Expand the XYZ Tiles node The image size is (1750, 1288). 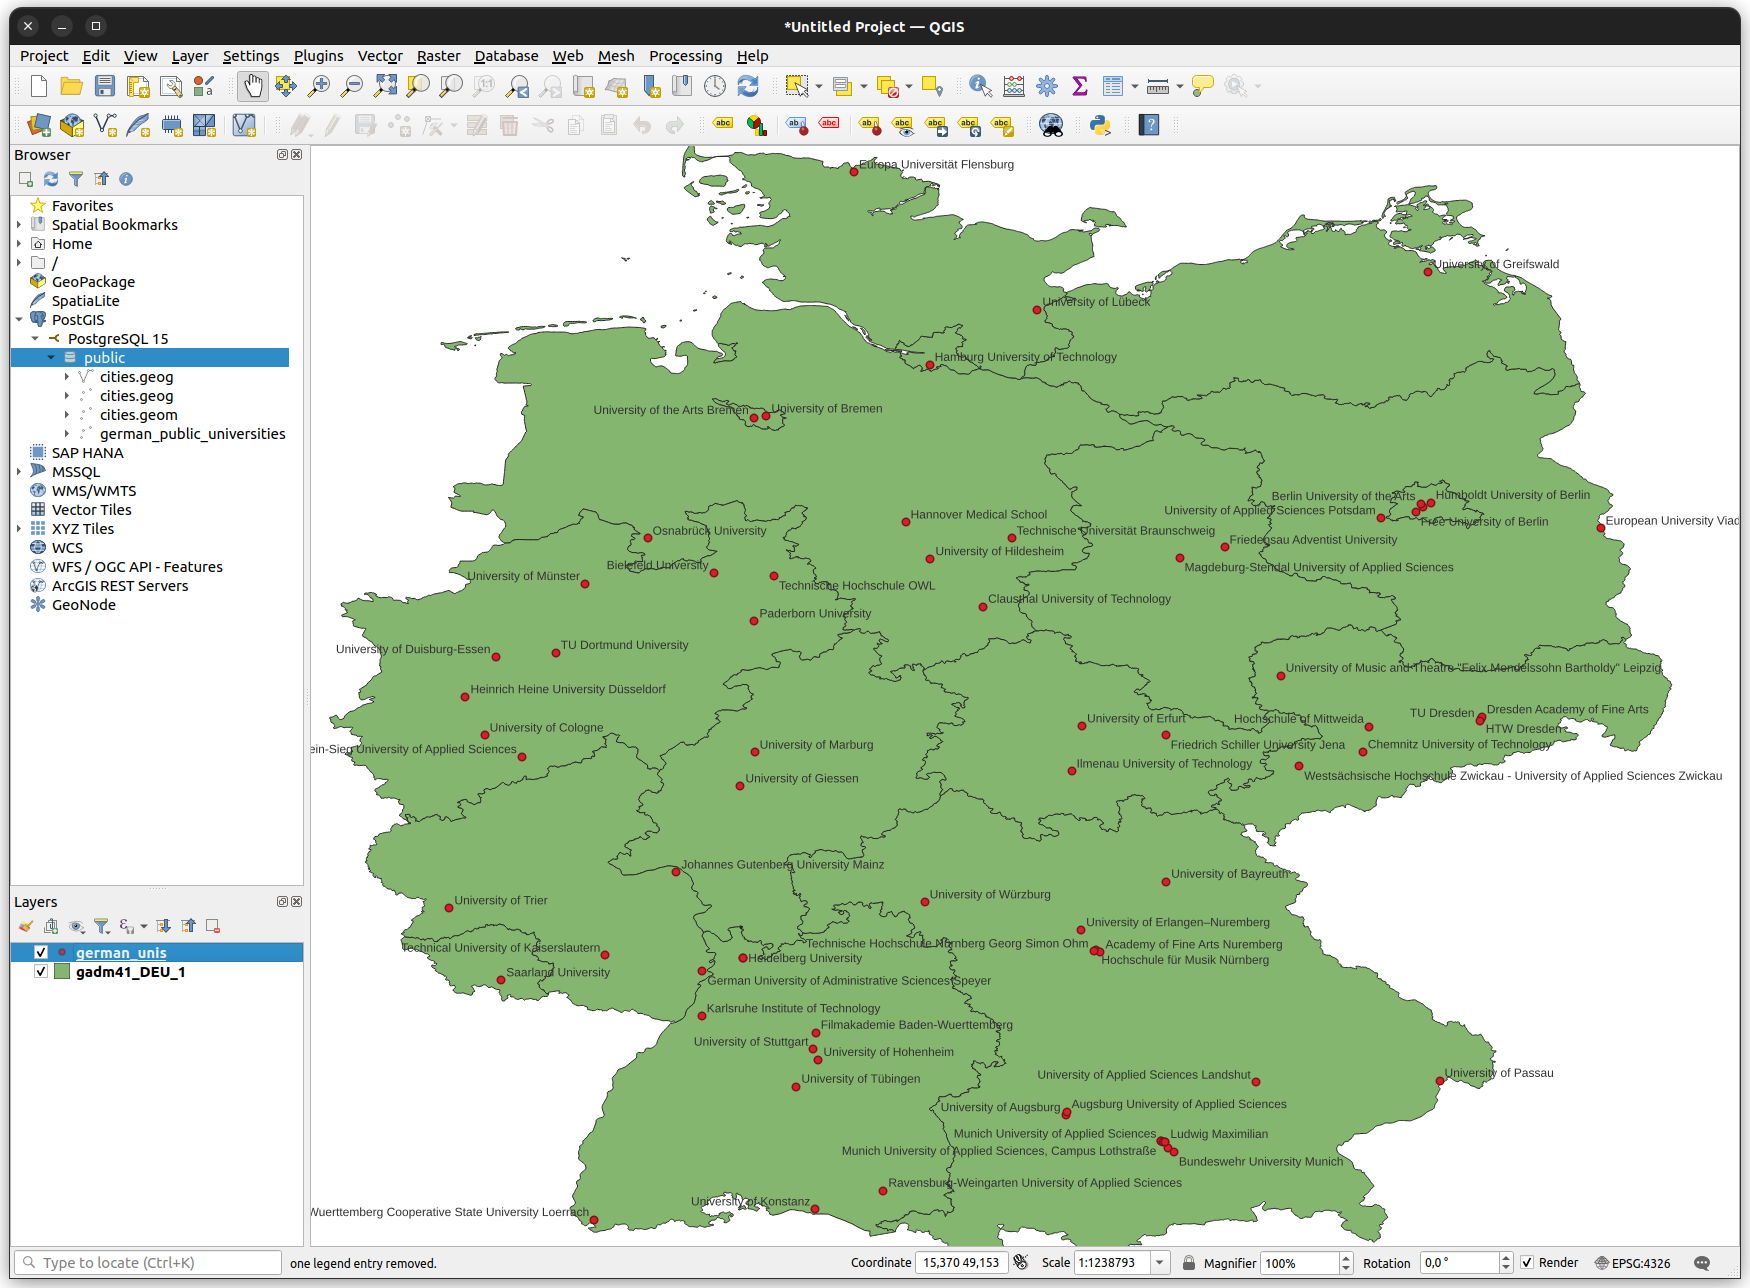click(19, 529)
